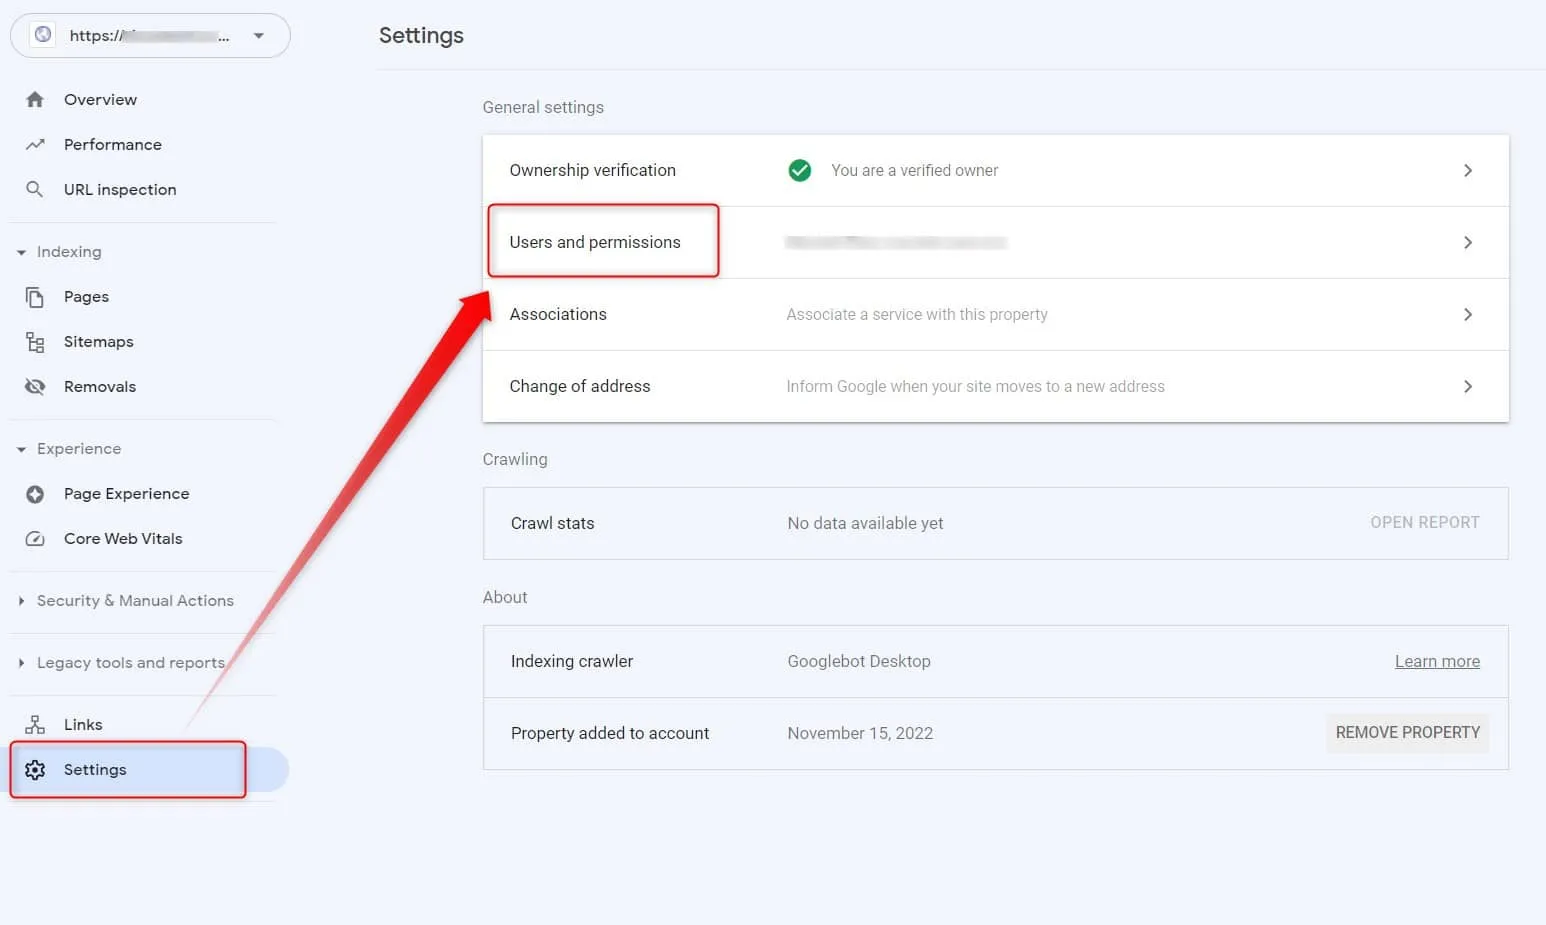Click the URL inspection magnifier icon

pyautogui.click(x=35, y=189)
